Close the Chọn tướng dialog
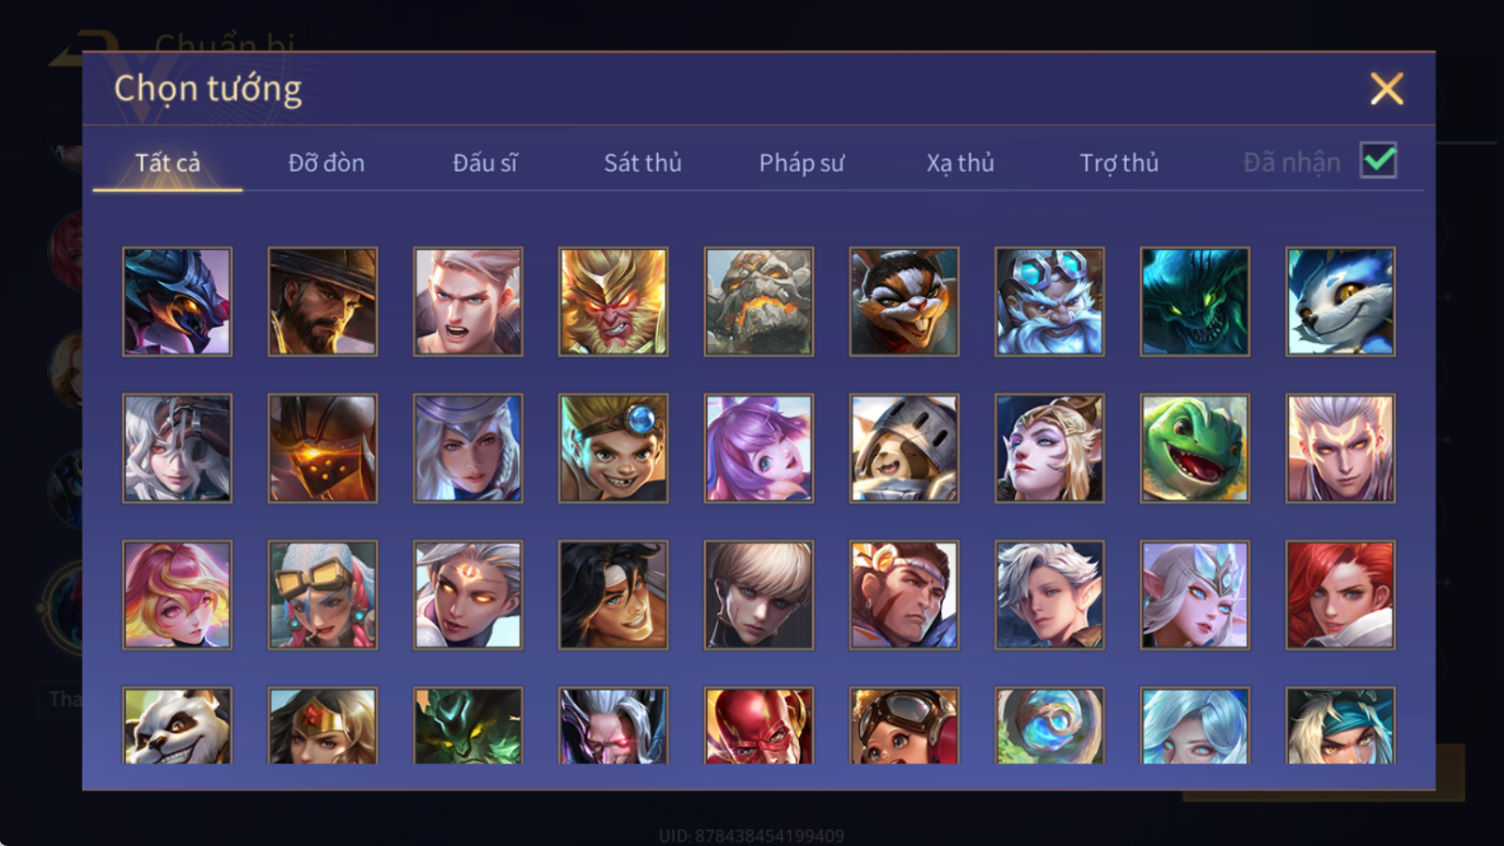This screenshot has height=846, width=1504. pos(1387,89)
